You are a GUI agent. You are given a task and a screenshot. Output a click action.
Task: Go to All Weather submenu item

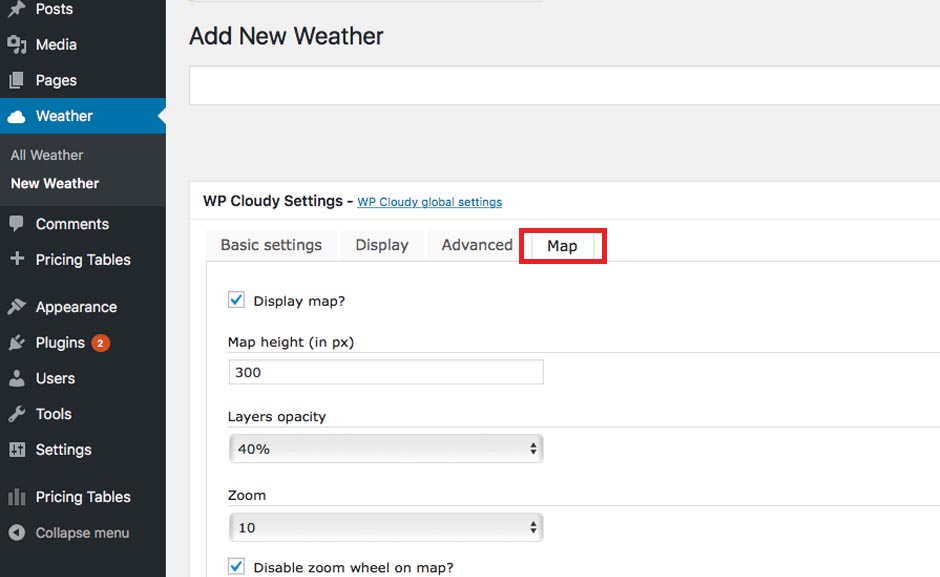[x=47, y=155]
